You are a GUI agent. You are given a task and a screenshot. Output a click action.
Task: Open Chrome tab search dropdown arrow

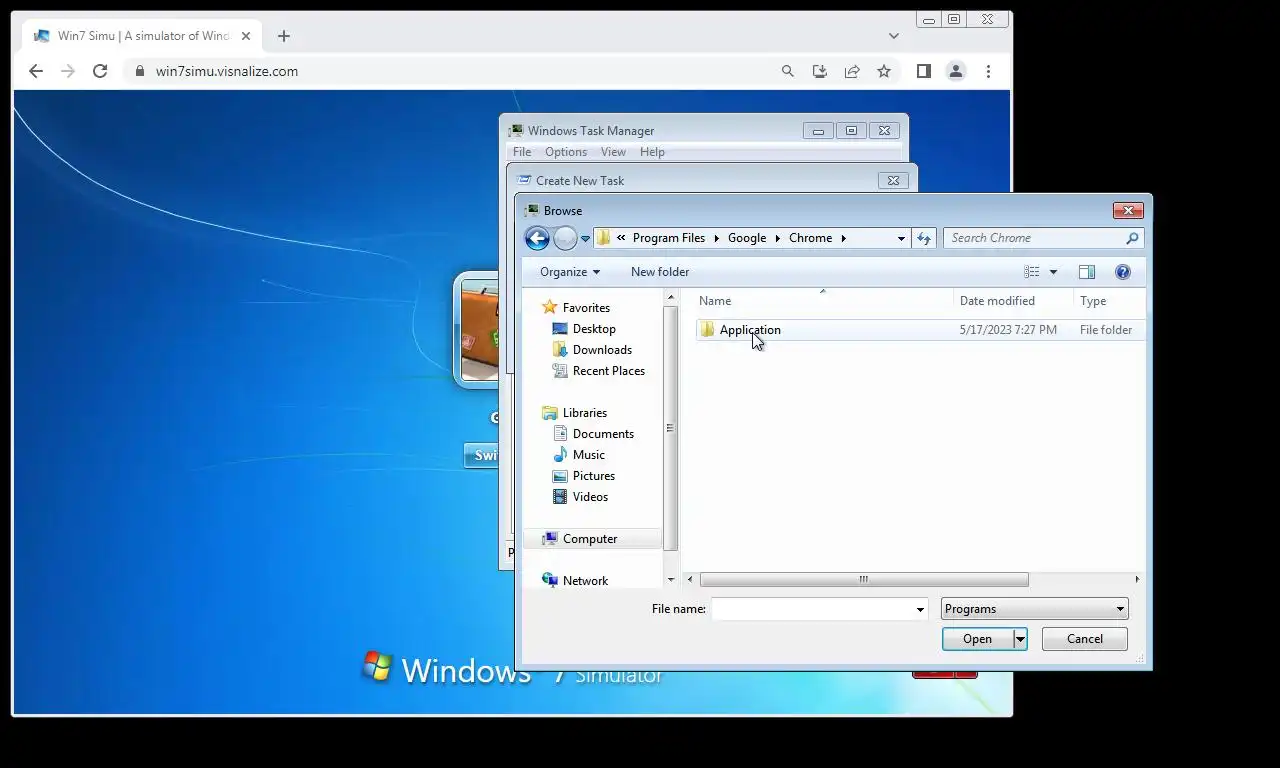(x=893, y=36)
